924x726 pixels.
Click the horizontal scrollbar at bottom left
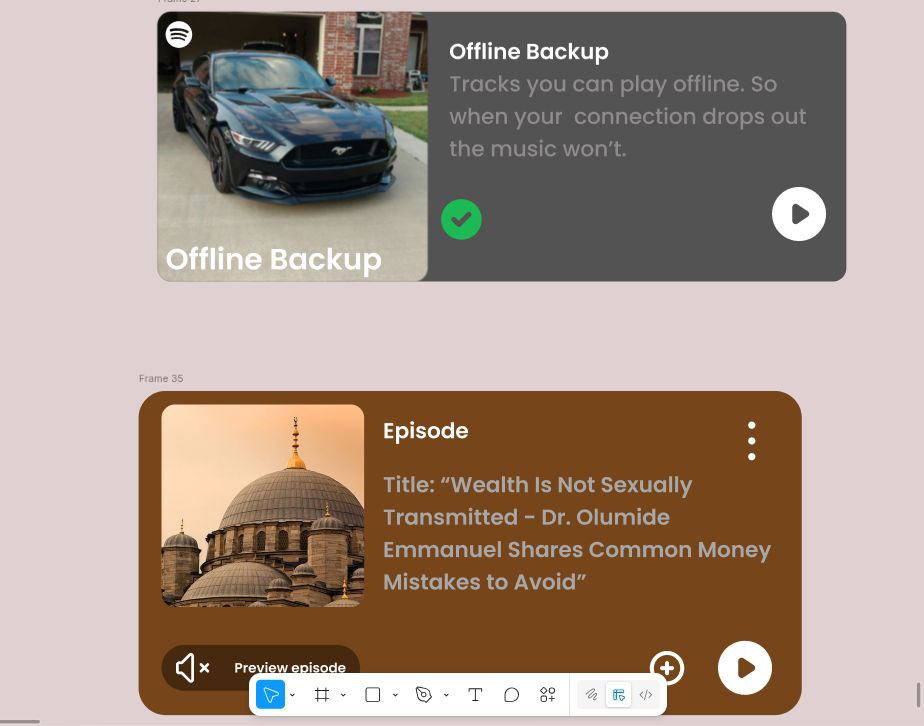[x=19, y=721]
